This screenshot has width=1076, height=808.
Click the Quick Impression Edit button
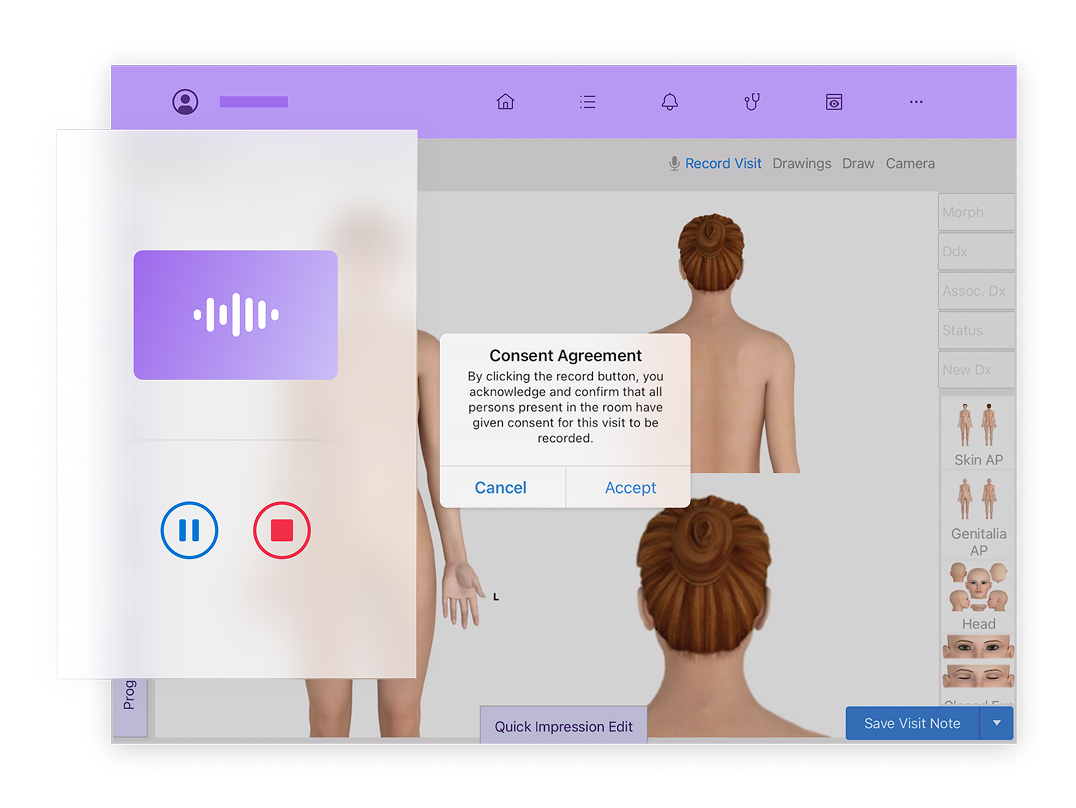click(563, 725)
